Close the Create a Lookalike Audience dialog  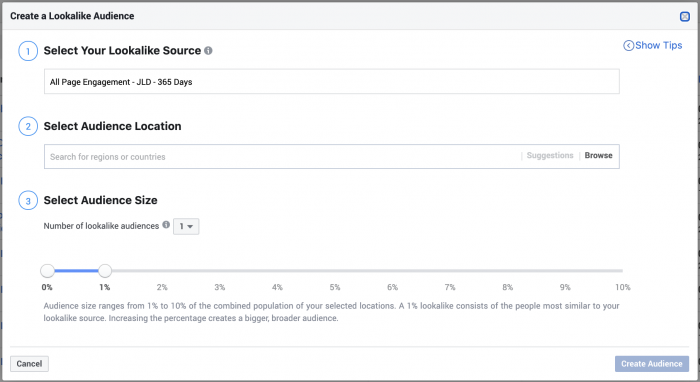(684, 17)
